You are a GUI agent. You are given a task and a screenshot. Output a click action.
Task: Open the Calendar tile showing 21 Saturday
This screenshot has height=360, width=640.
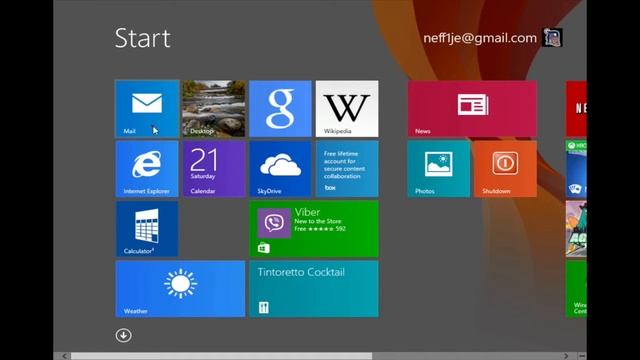coord(213,169)
